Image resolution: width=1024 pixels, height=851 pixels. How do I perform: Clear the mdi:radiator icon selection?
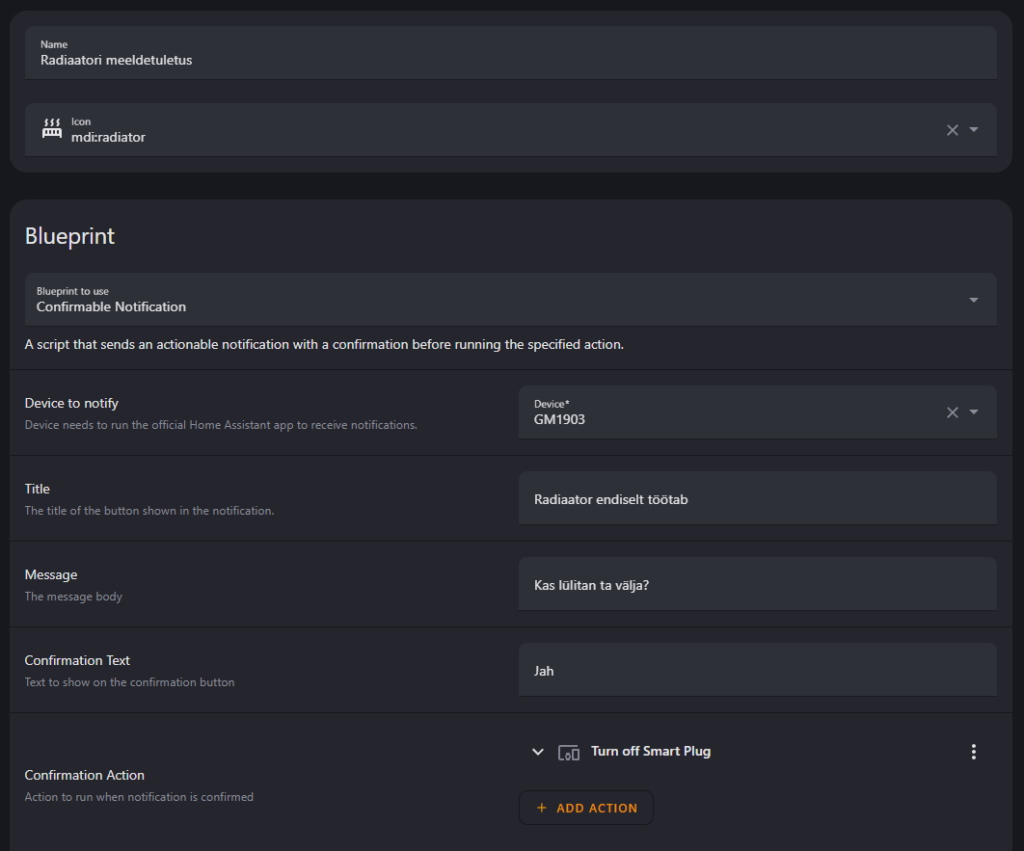(952, 130)
